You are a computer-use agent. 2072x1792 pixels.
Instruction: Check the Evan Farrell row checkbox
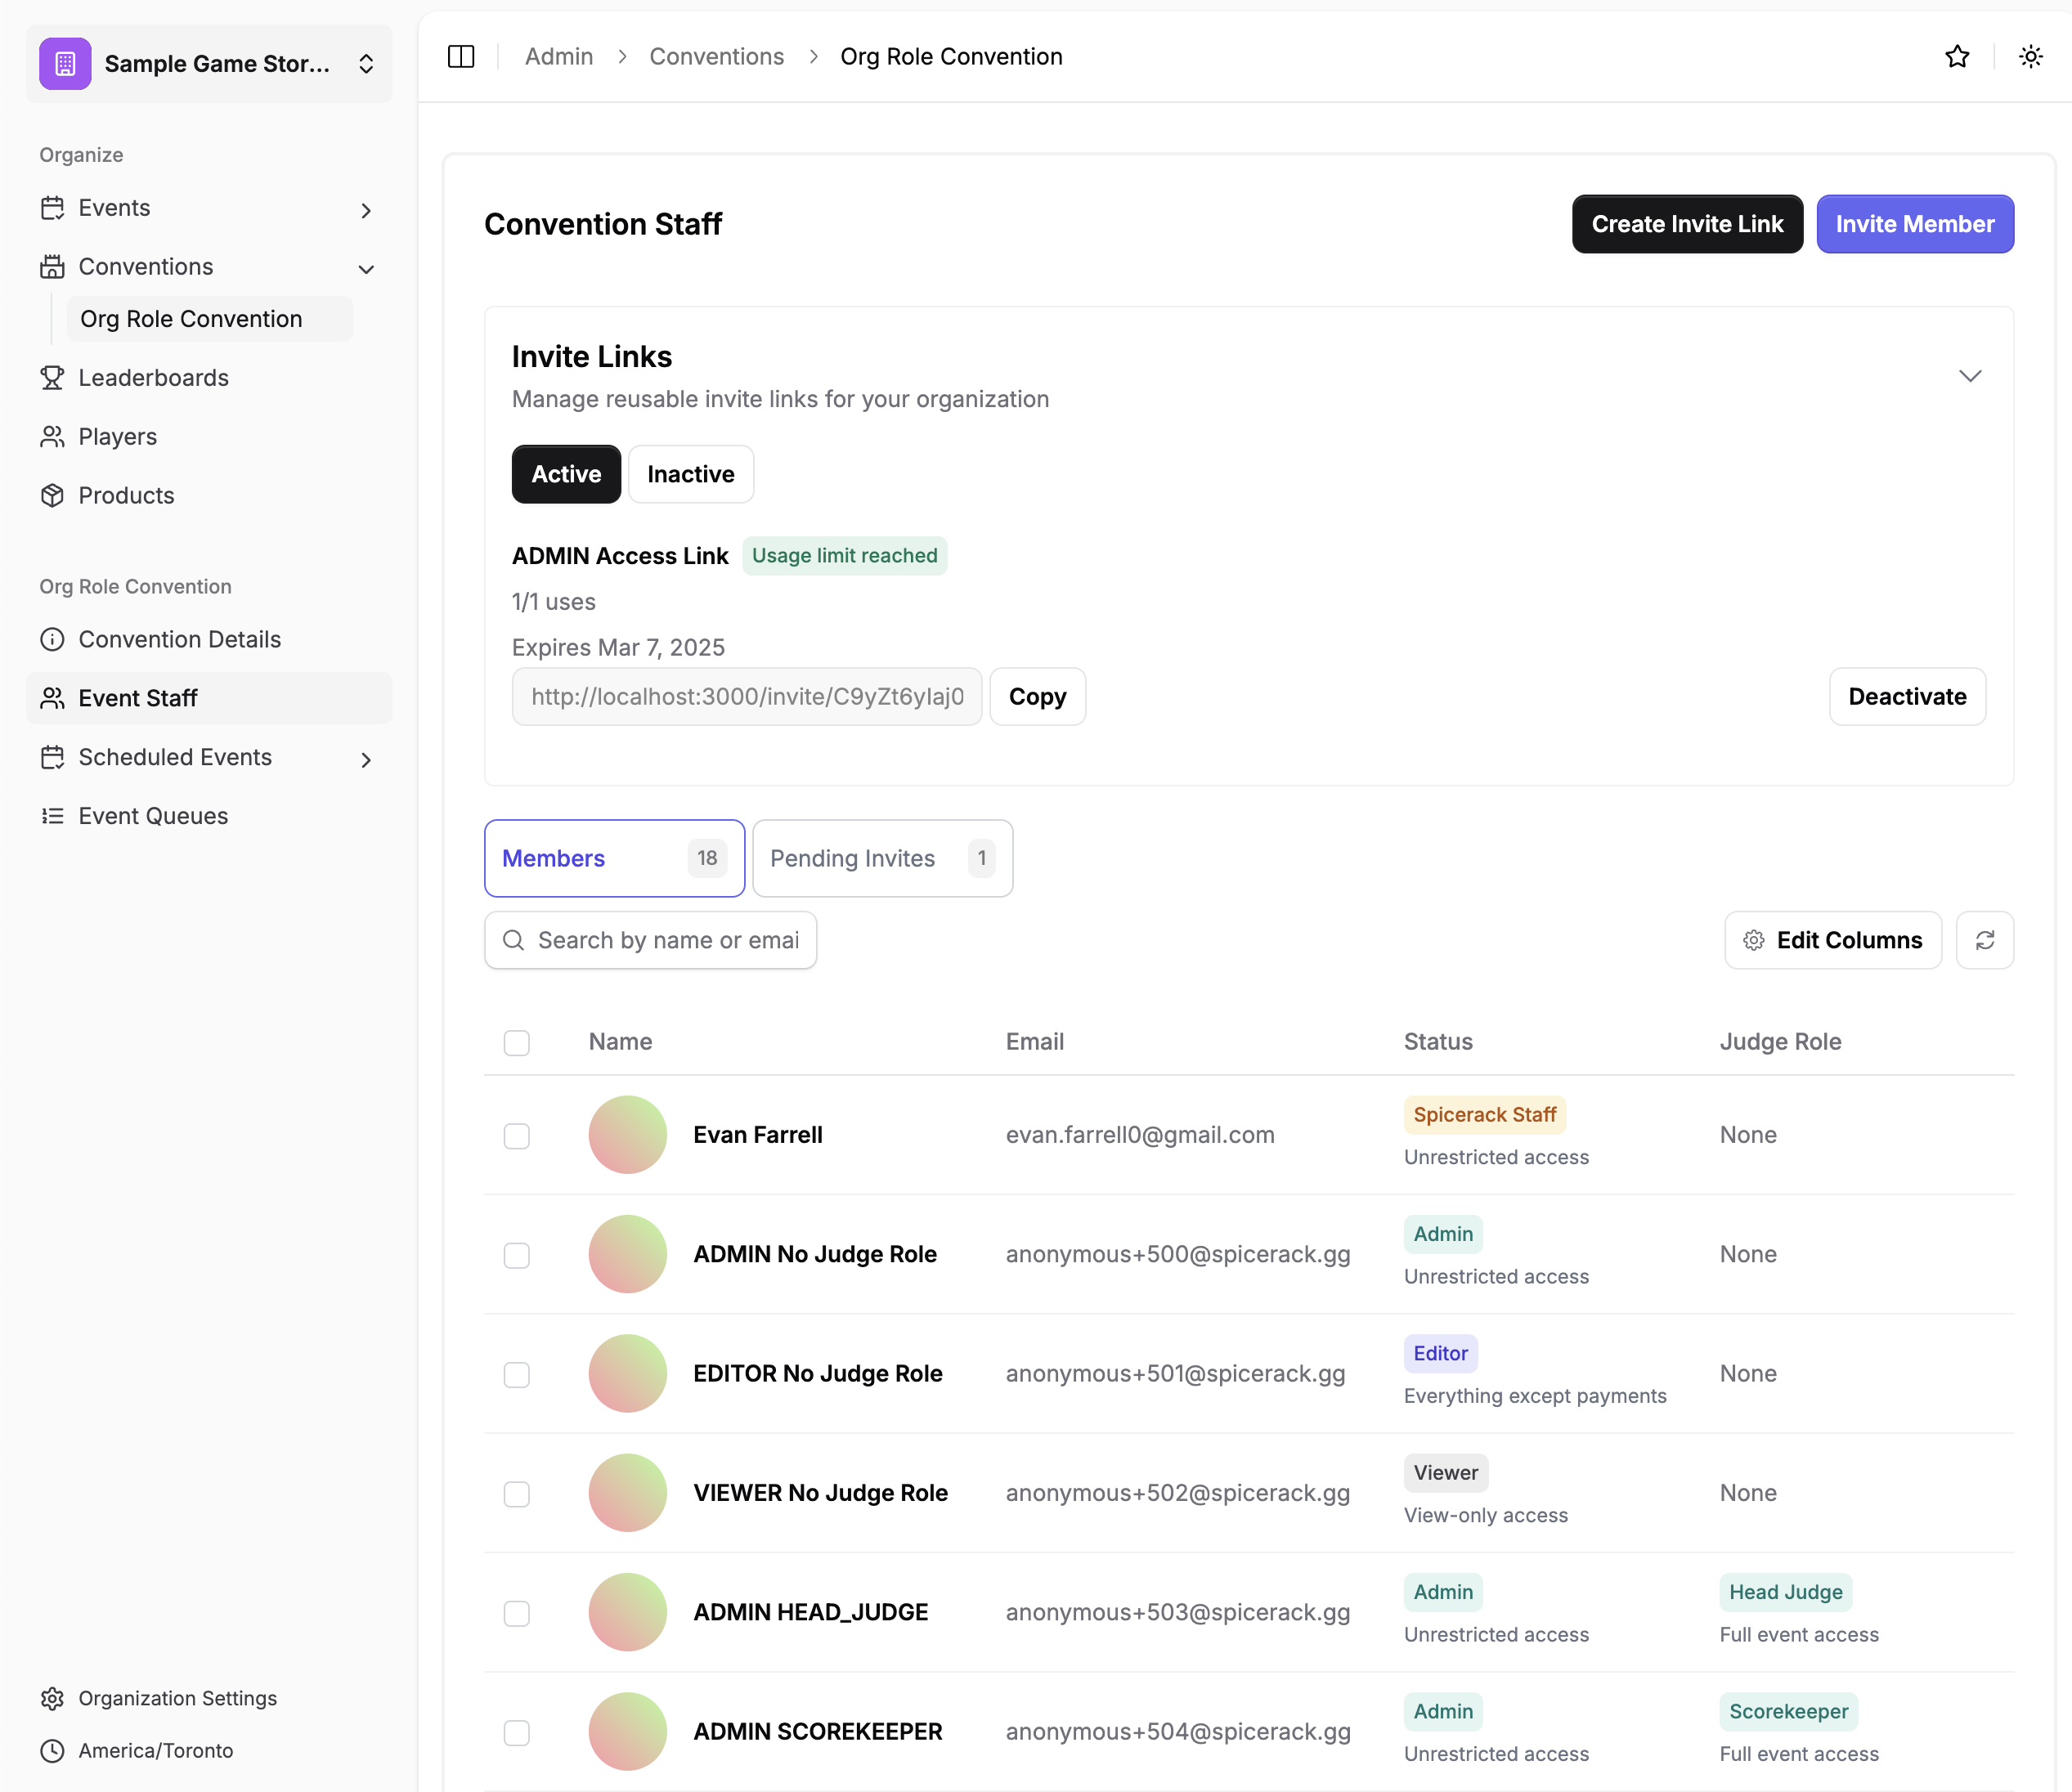coord(517,1136)
